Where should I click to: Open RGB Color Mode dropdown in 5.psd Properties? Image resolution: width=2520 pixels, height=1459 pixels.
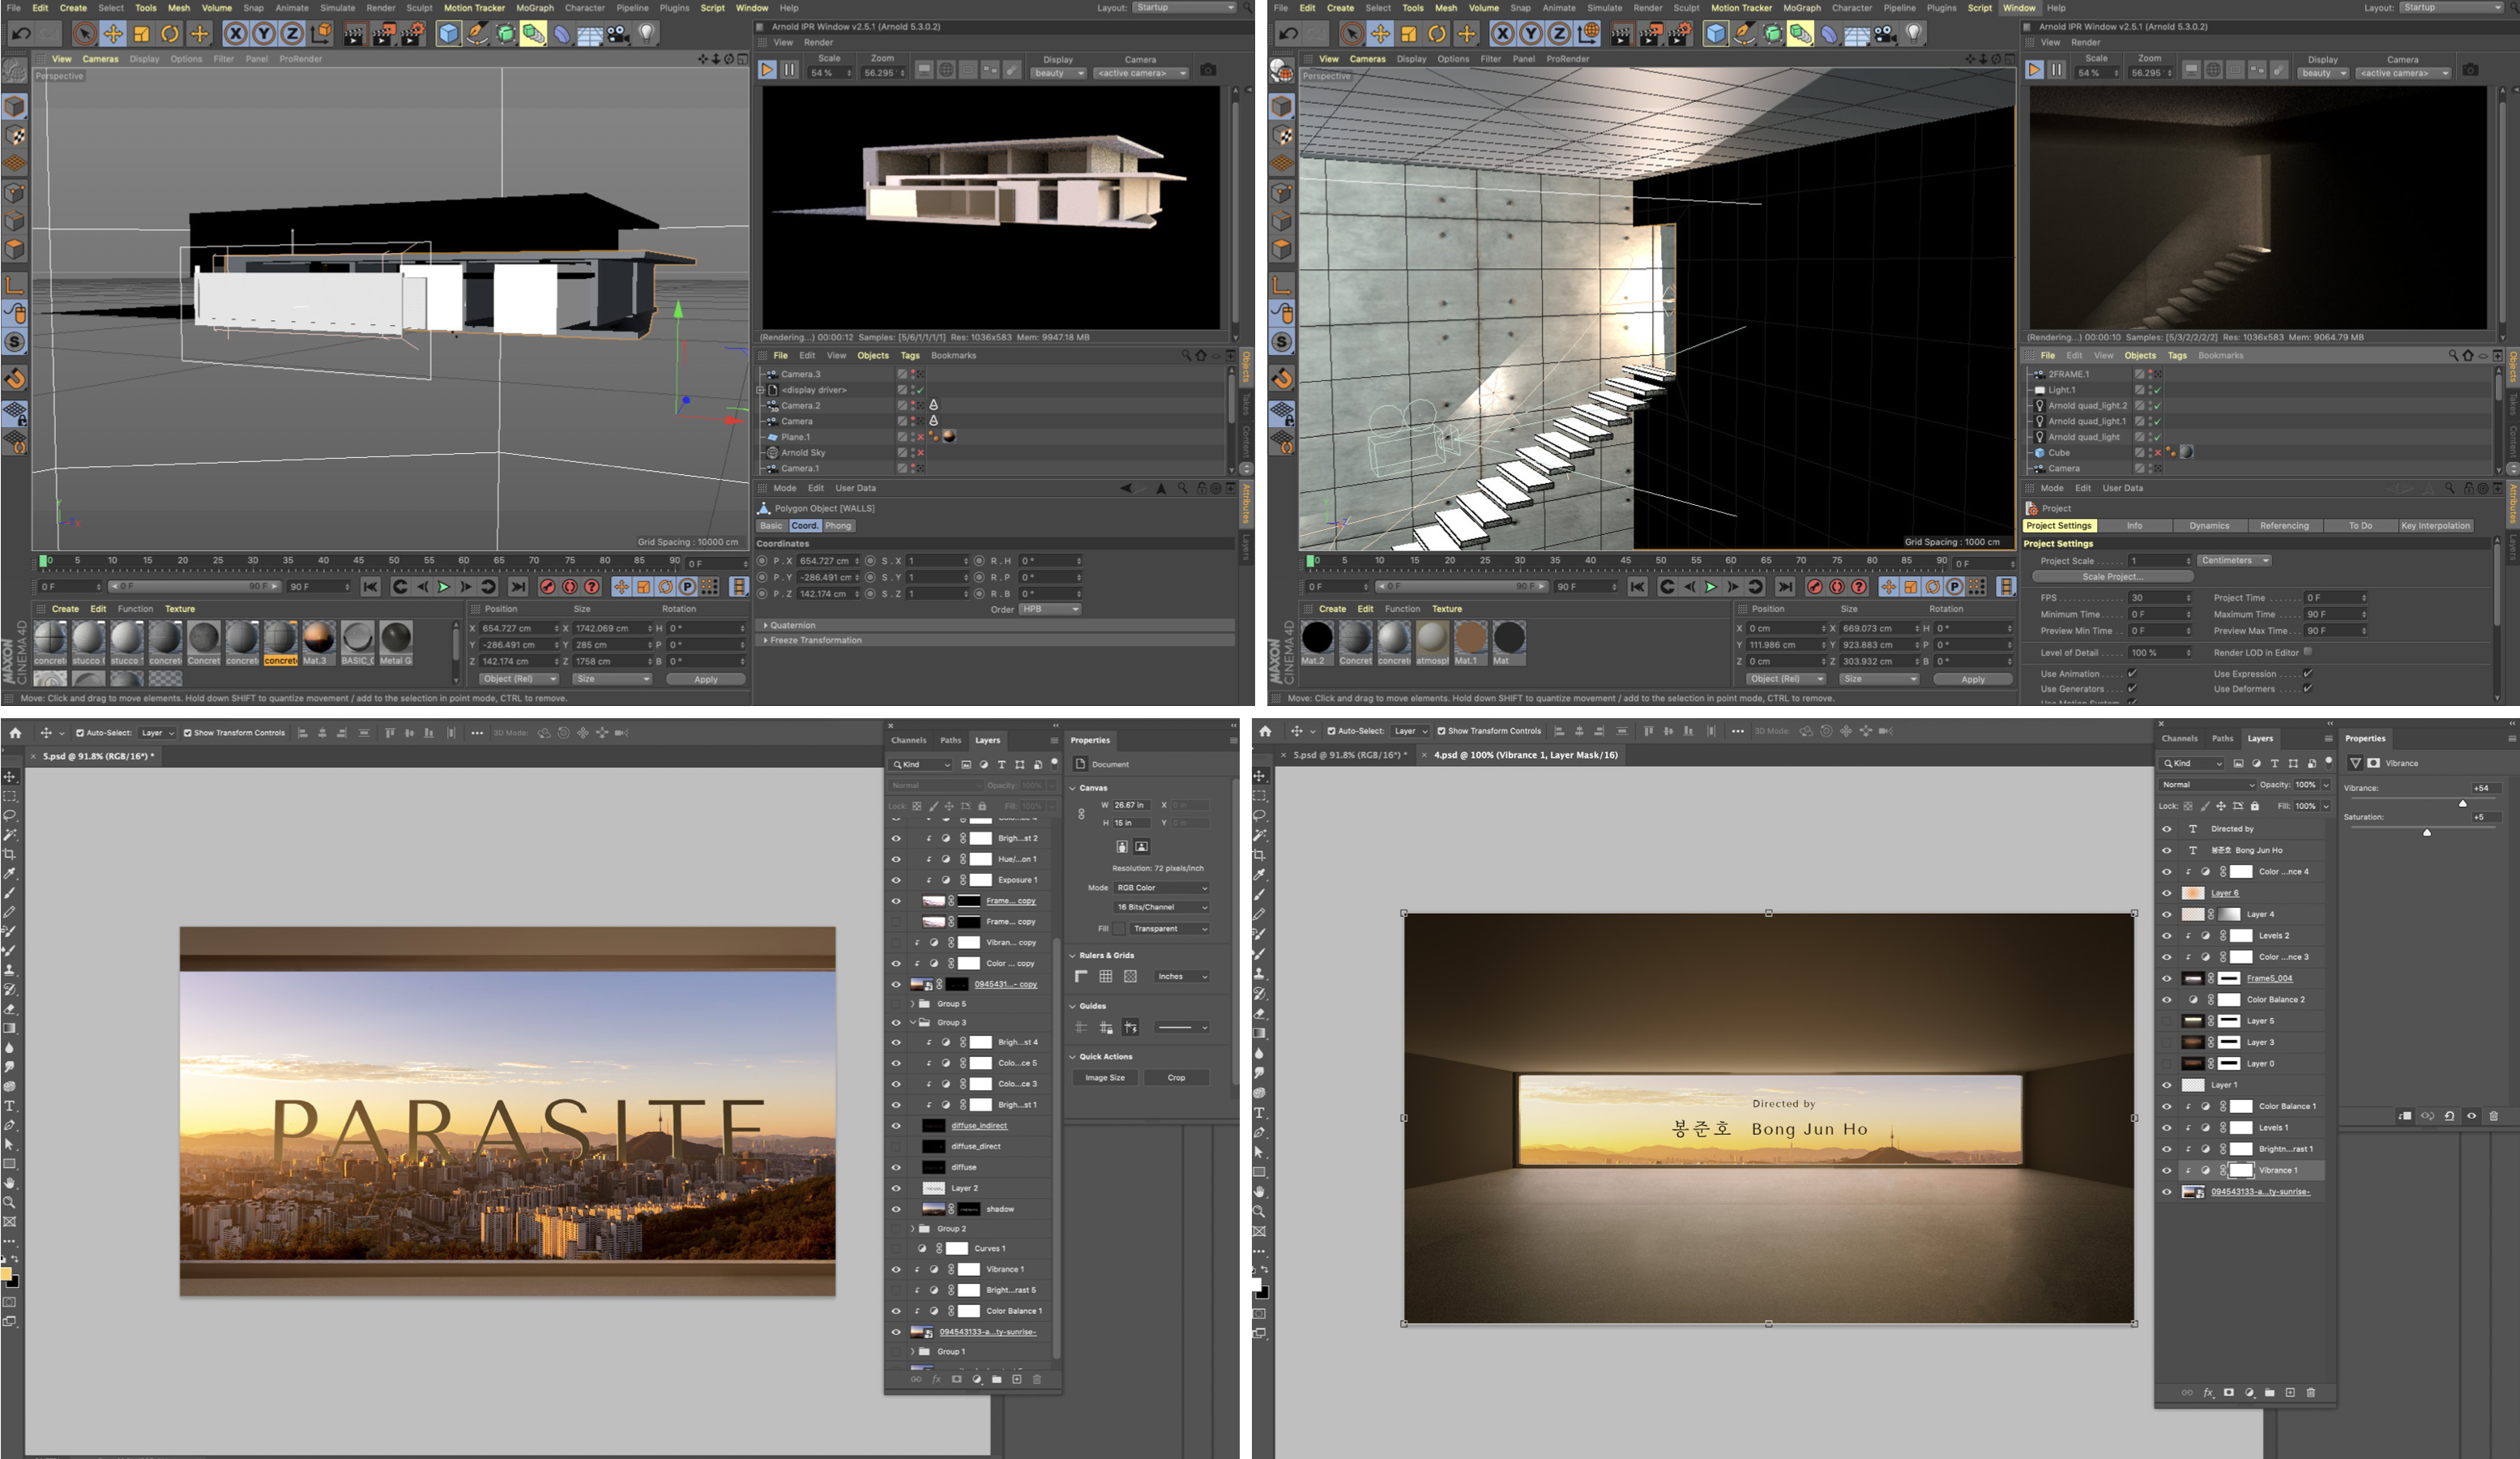[1162, 888]
